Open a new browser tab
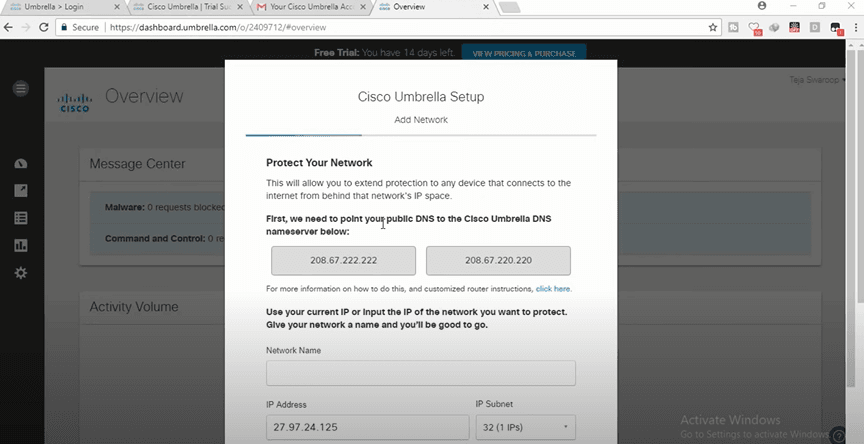This screenshot has height=444, width=864. (x=509, y=7)
